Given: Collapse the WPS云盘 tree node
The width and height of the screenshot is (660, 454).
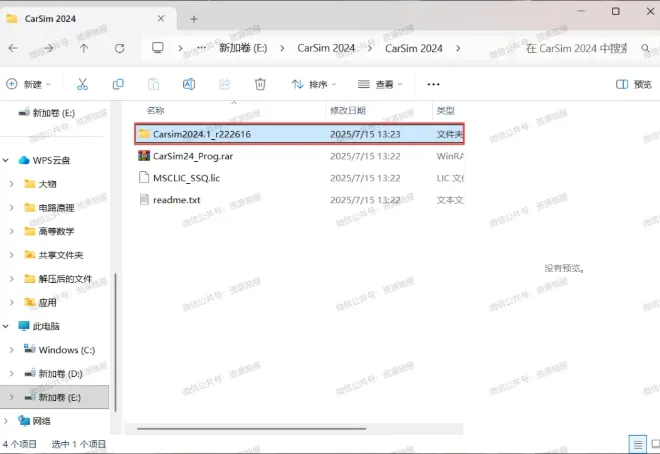Looking at the screenshot, I should tap(6, 160).
